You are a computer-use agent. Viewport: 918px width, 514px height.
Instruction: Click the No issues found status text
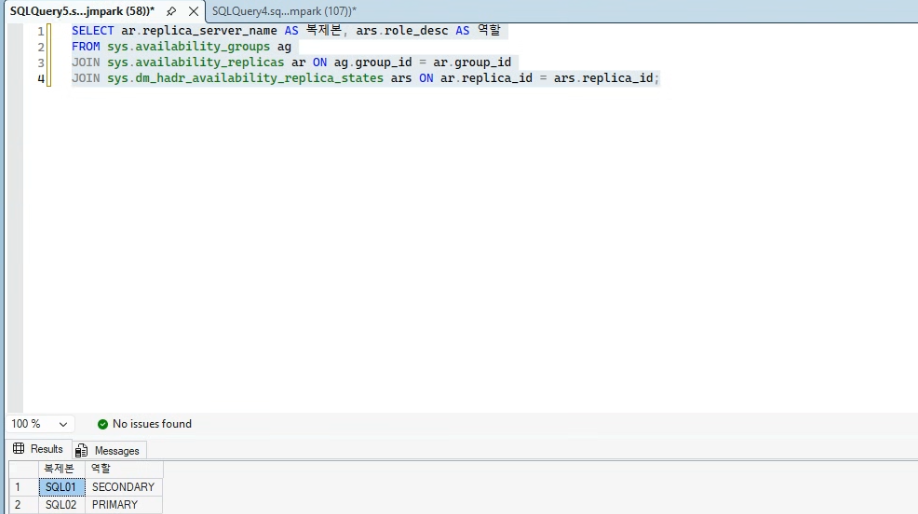pos(152,424)
